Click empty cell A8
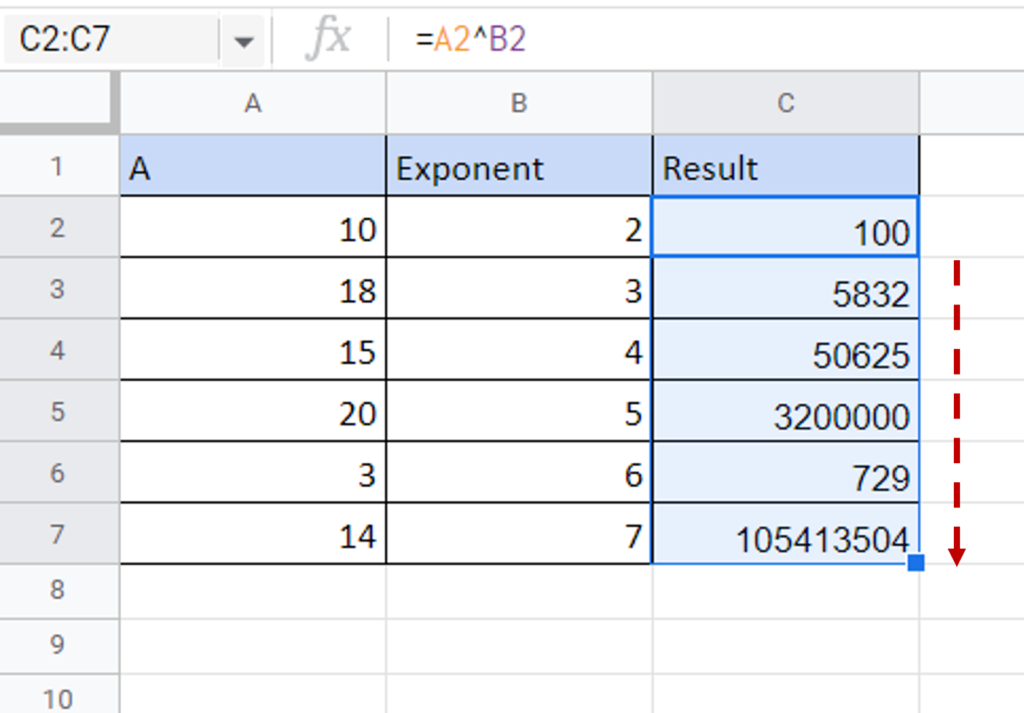1024x713 pixels. [253, 591]
